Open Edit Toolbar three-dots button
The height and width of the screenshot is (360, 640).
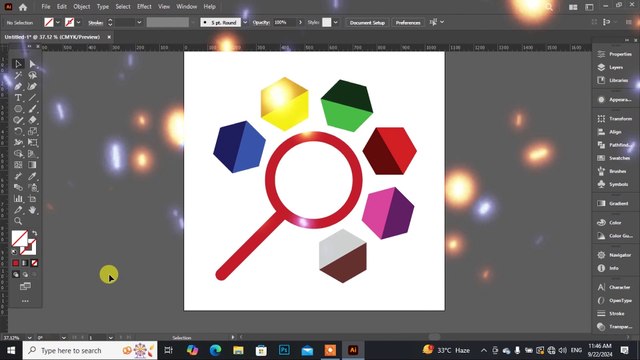point(25,301)
